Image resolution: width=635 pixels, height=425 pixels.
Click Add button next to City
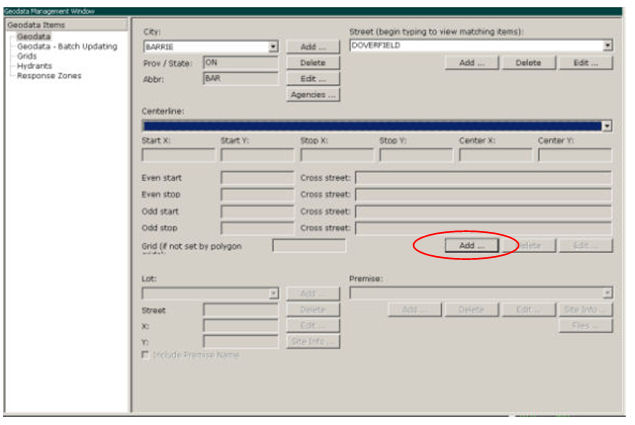(313, 47)
